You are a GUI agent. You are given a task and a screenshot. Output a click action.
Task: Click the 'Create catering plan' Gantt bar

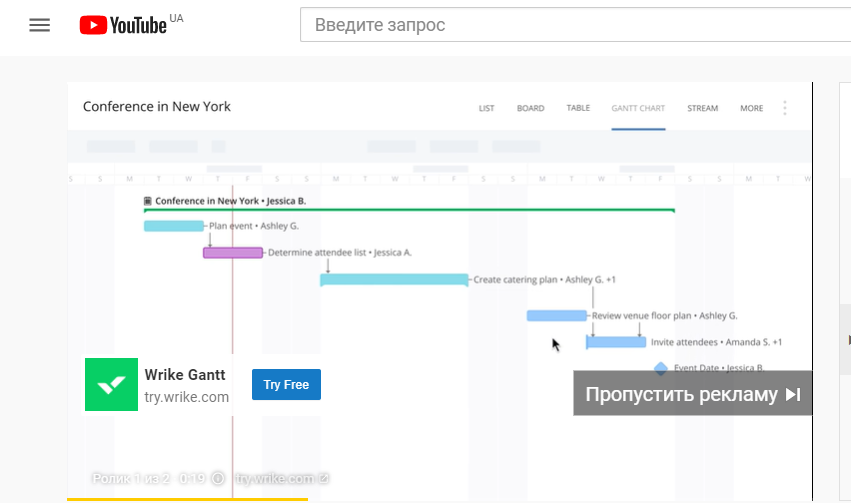(394, 279)
